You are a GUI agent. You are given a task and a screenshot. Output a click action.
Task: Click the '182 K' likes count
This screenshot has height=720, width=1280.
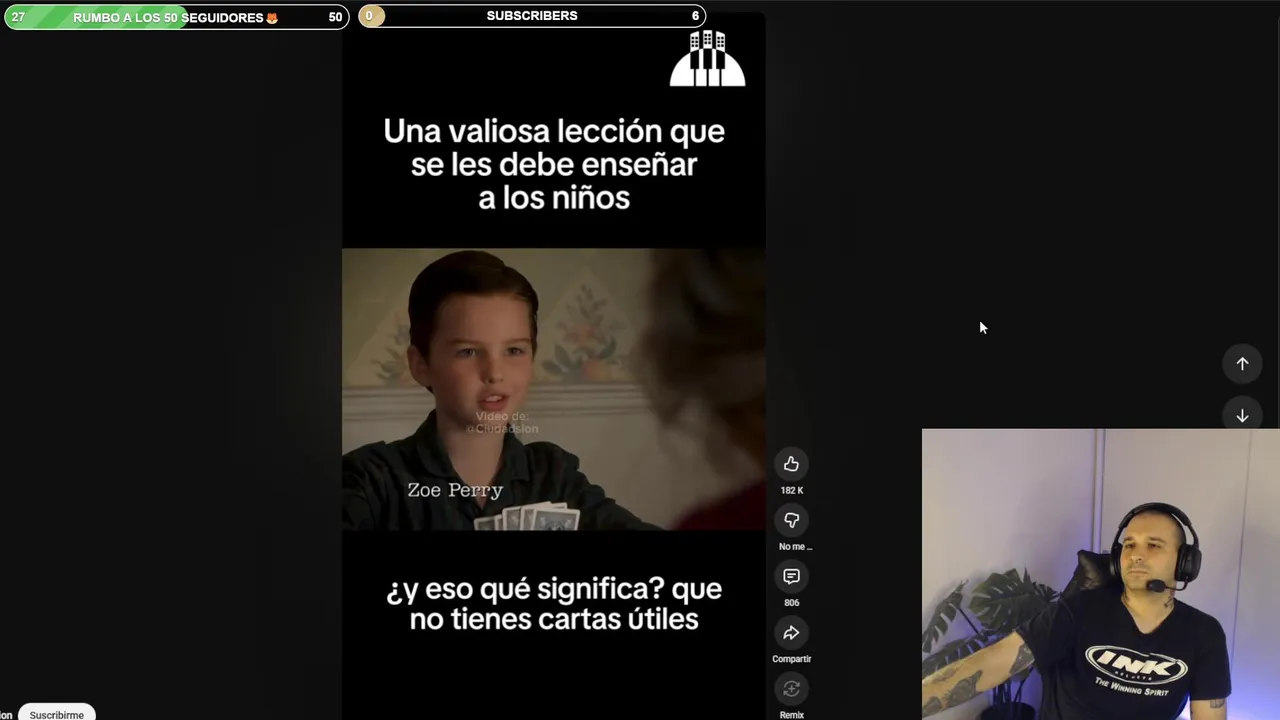coord(791,490)
